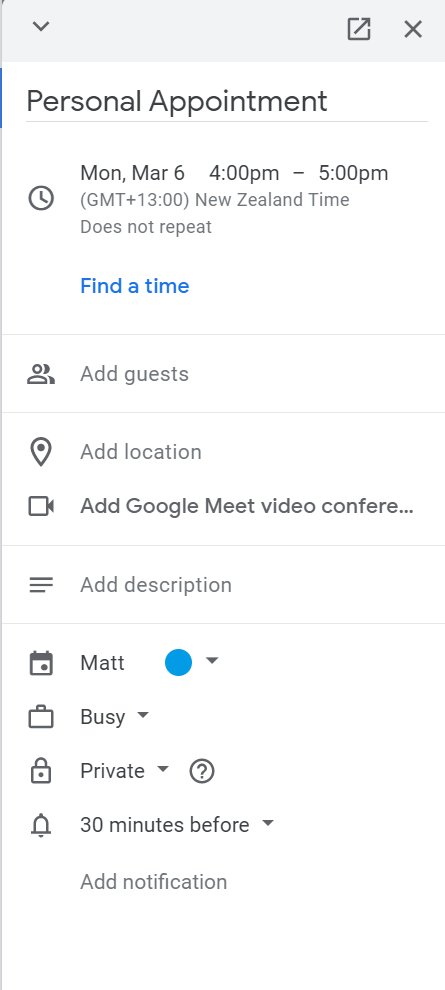Click the location pin icon
445x990 pixels.
[x=41, y=452]
